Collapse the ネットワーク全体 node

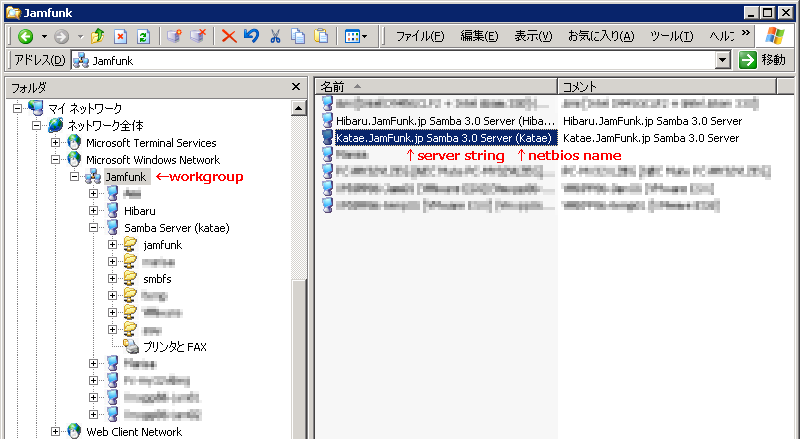point(37,126)
